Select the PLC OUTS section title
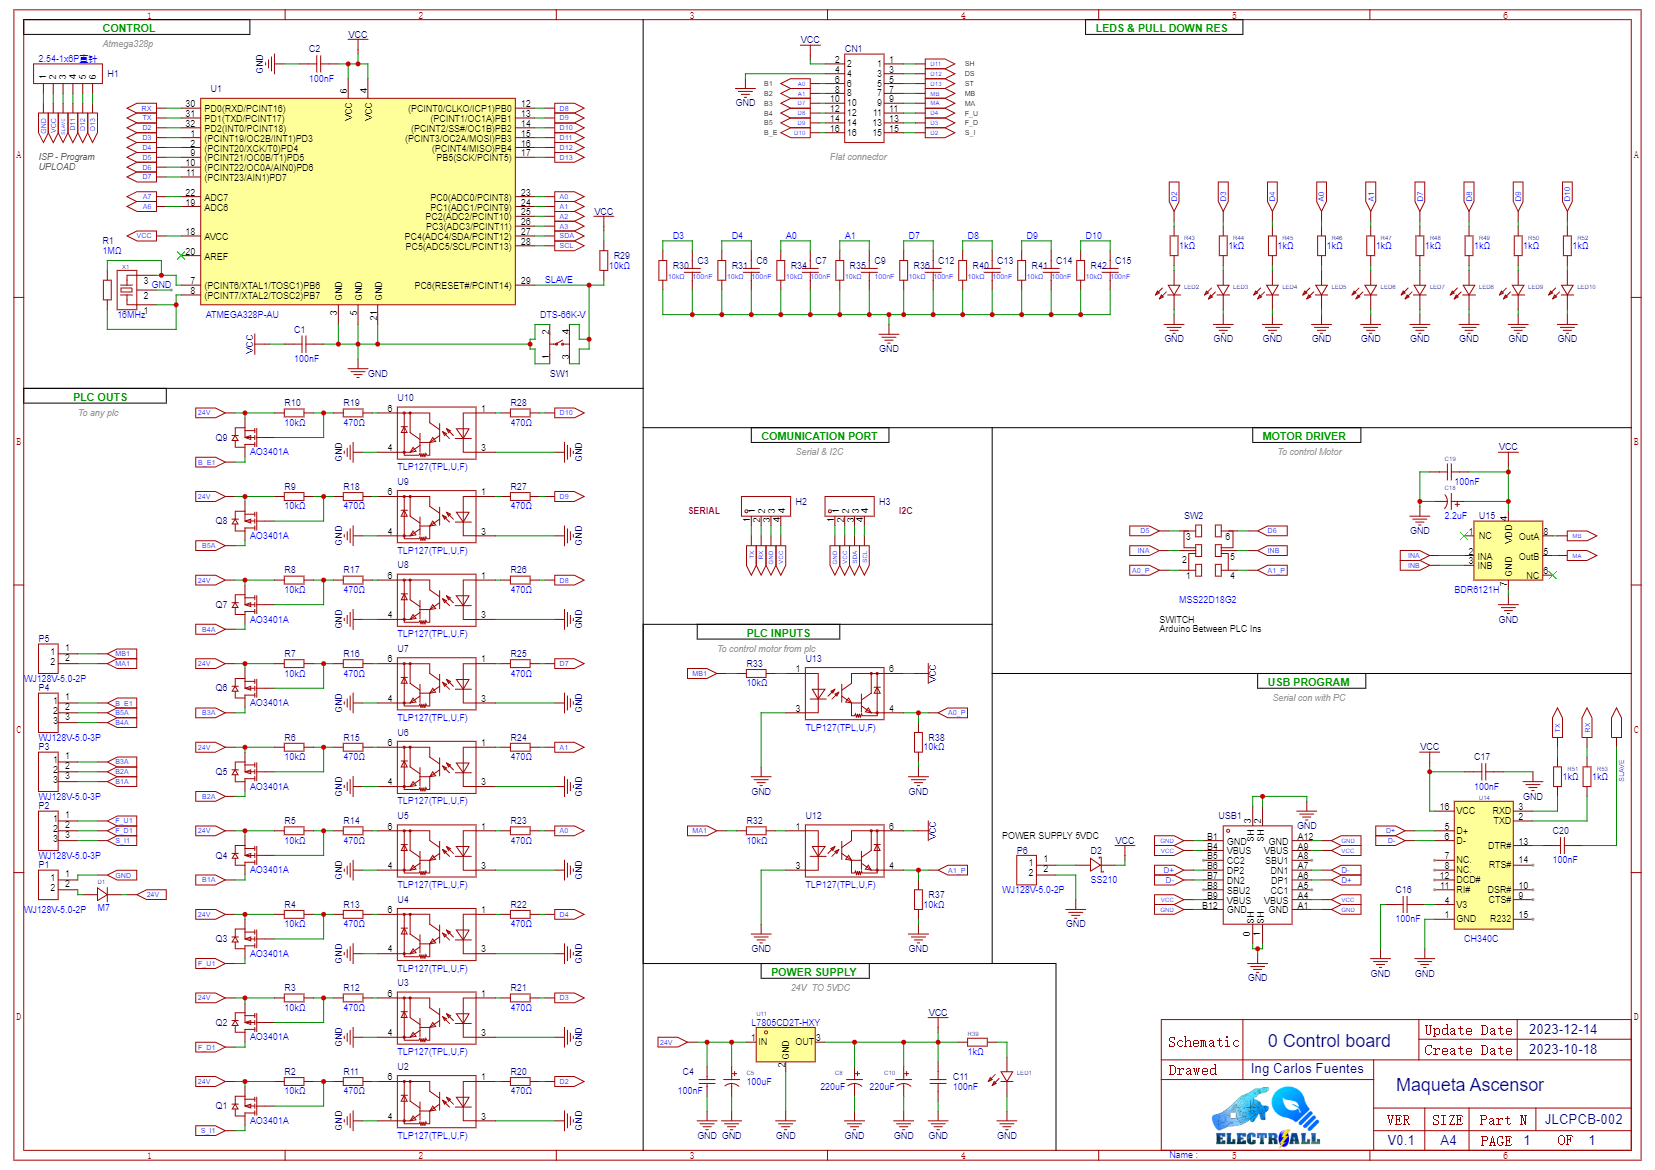 pyautogui.click(x=100, y=397)
